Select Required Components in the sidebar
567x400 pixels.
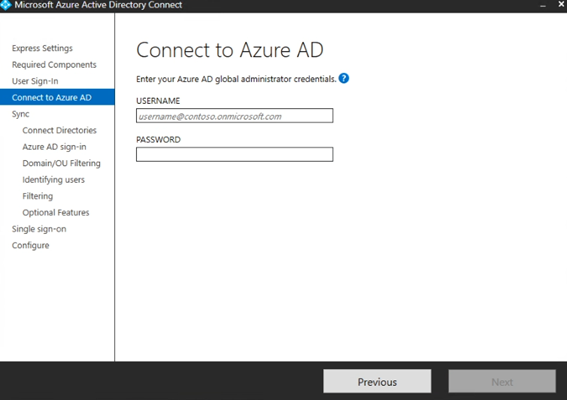point(54,65)
